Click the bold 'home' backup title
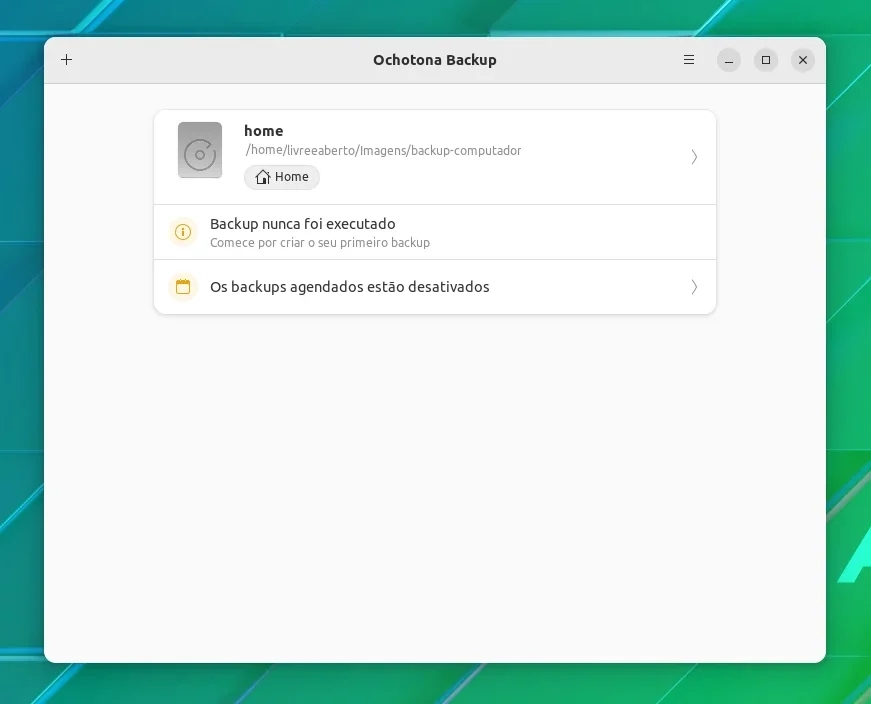 [264, 131]
